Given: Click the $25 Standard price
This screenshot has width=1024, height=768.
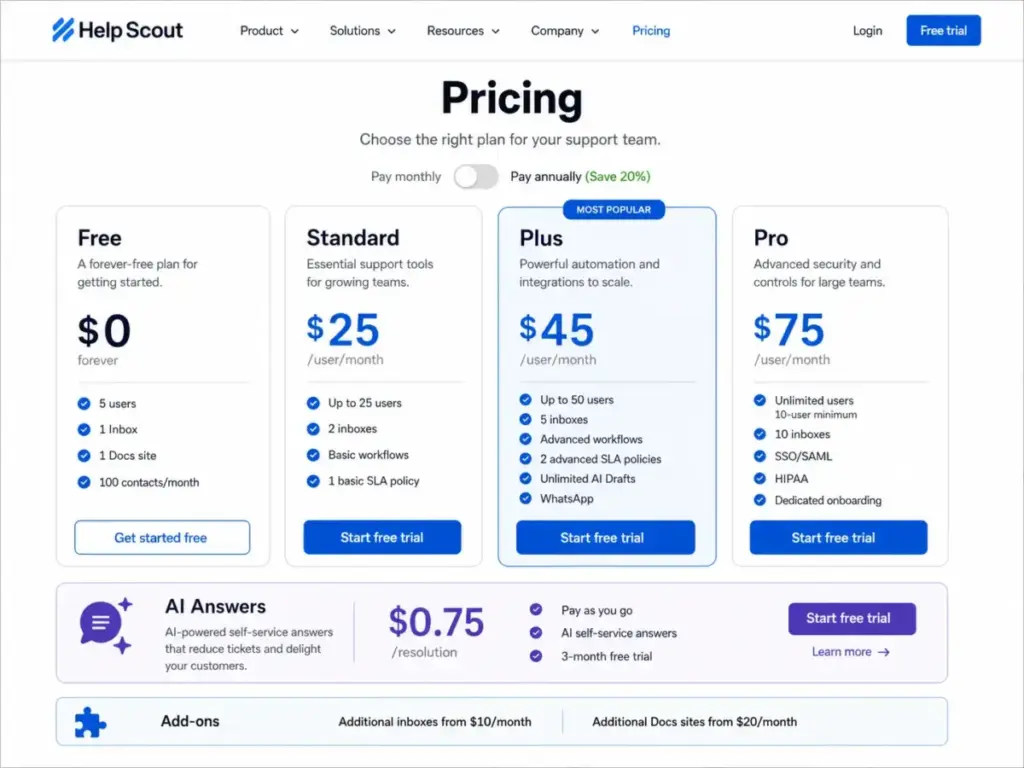Looking at the screenshot, I should [x=343, y=329].
